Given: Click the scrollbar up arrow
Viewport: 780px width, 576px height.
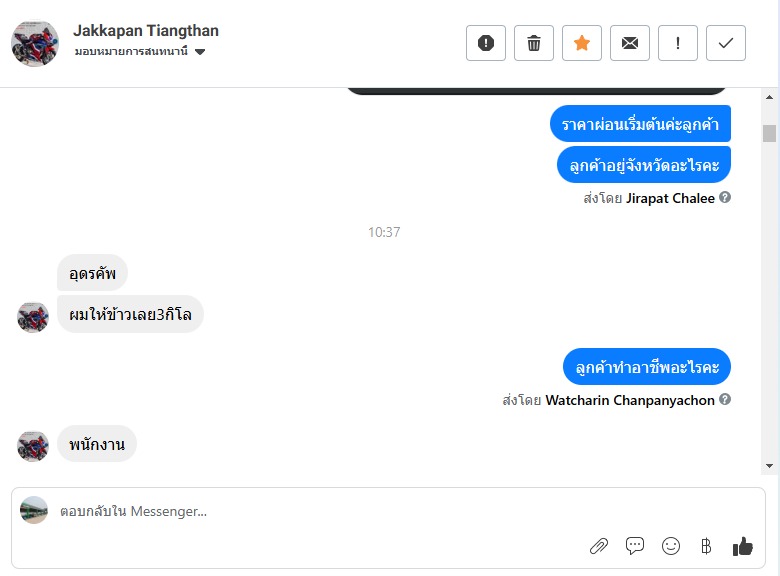Looking at the screenshot, I should (x=770, y=97).
